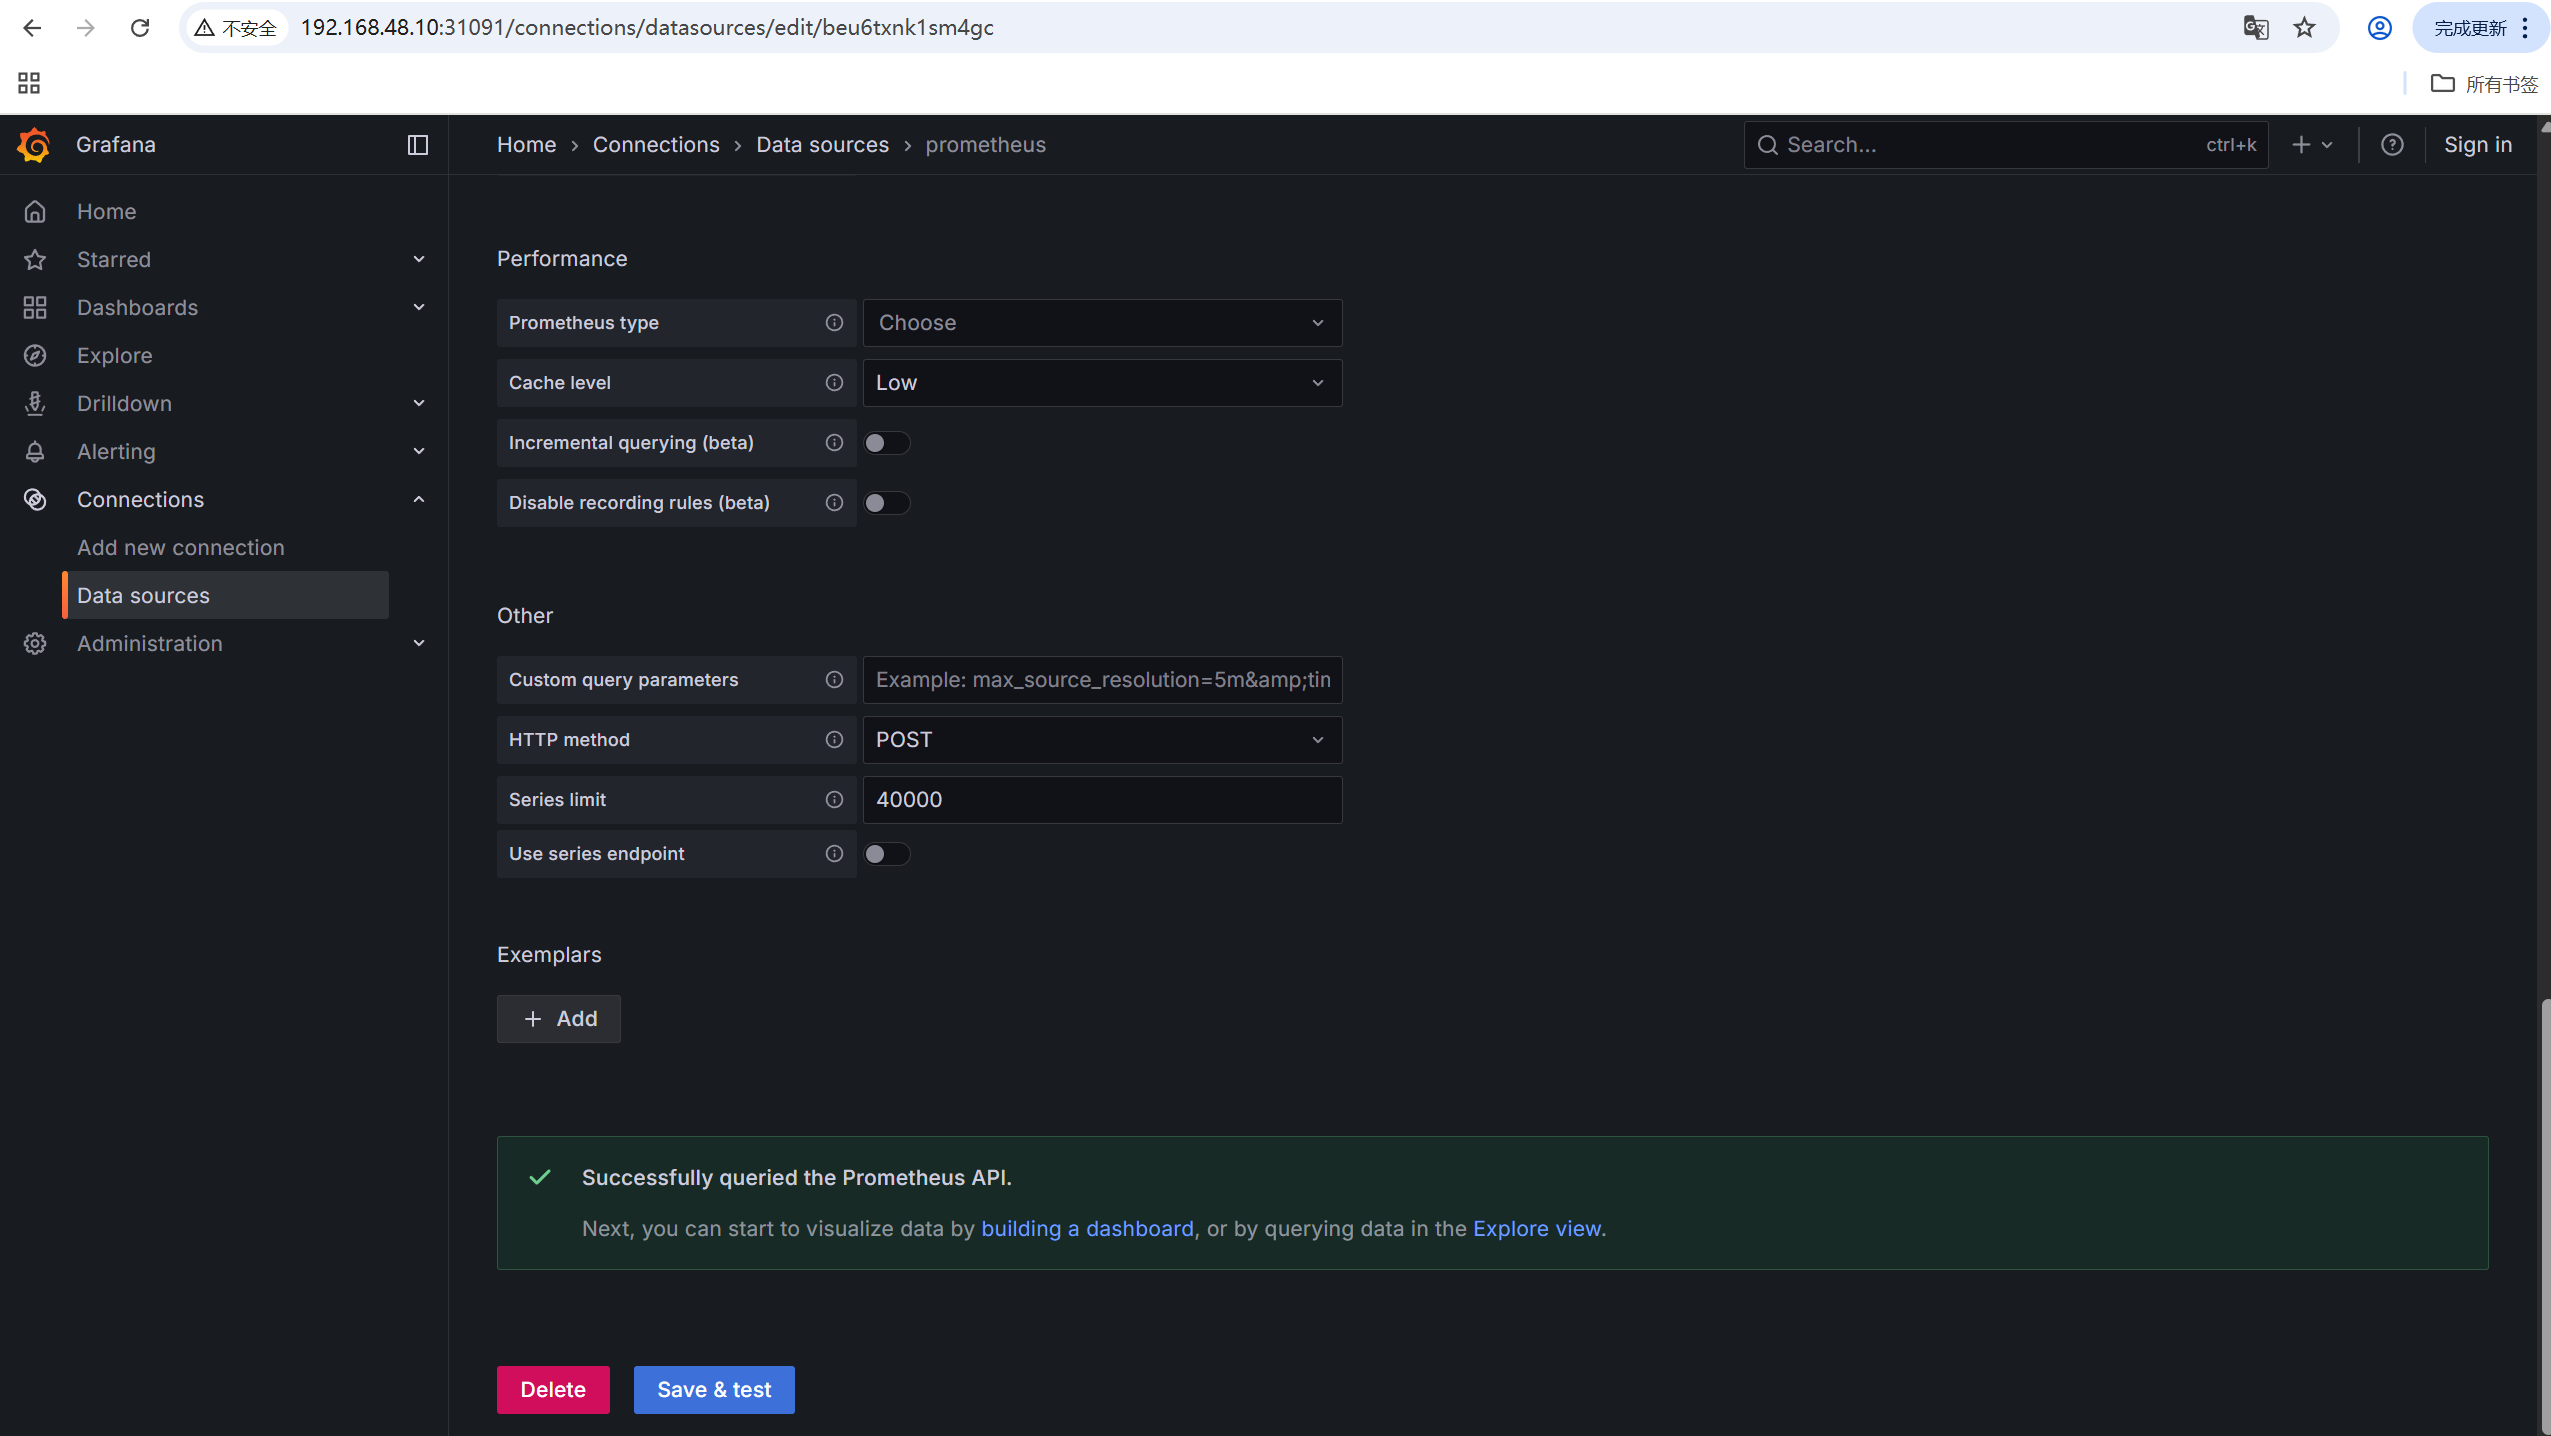Expand the Alerting section chevron
This screenshot has height=1436, width=2551.
click(x=419, y=451)
